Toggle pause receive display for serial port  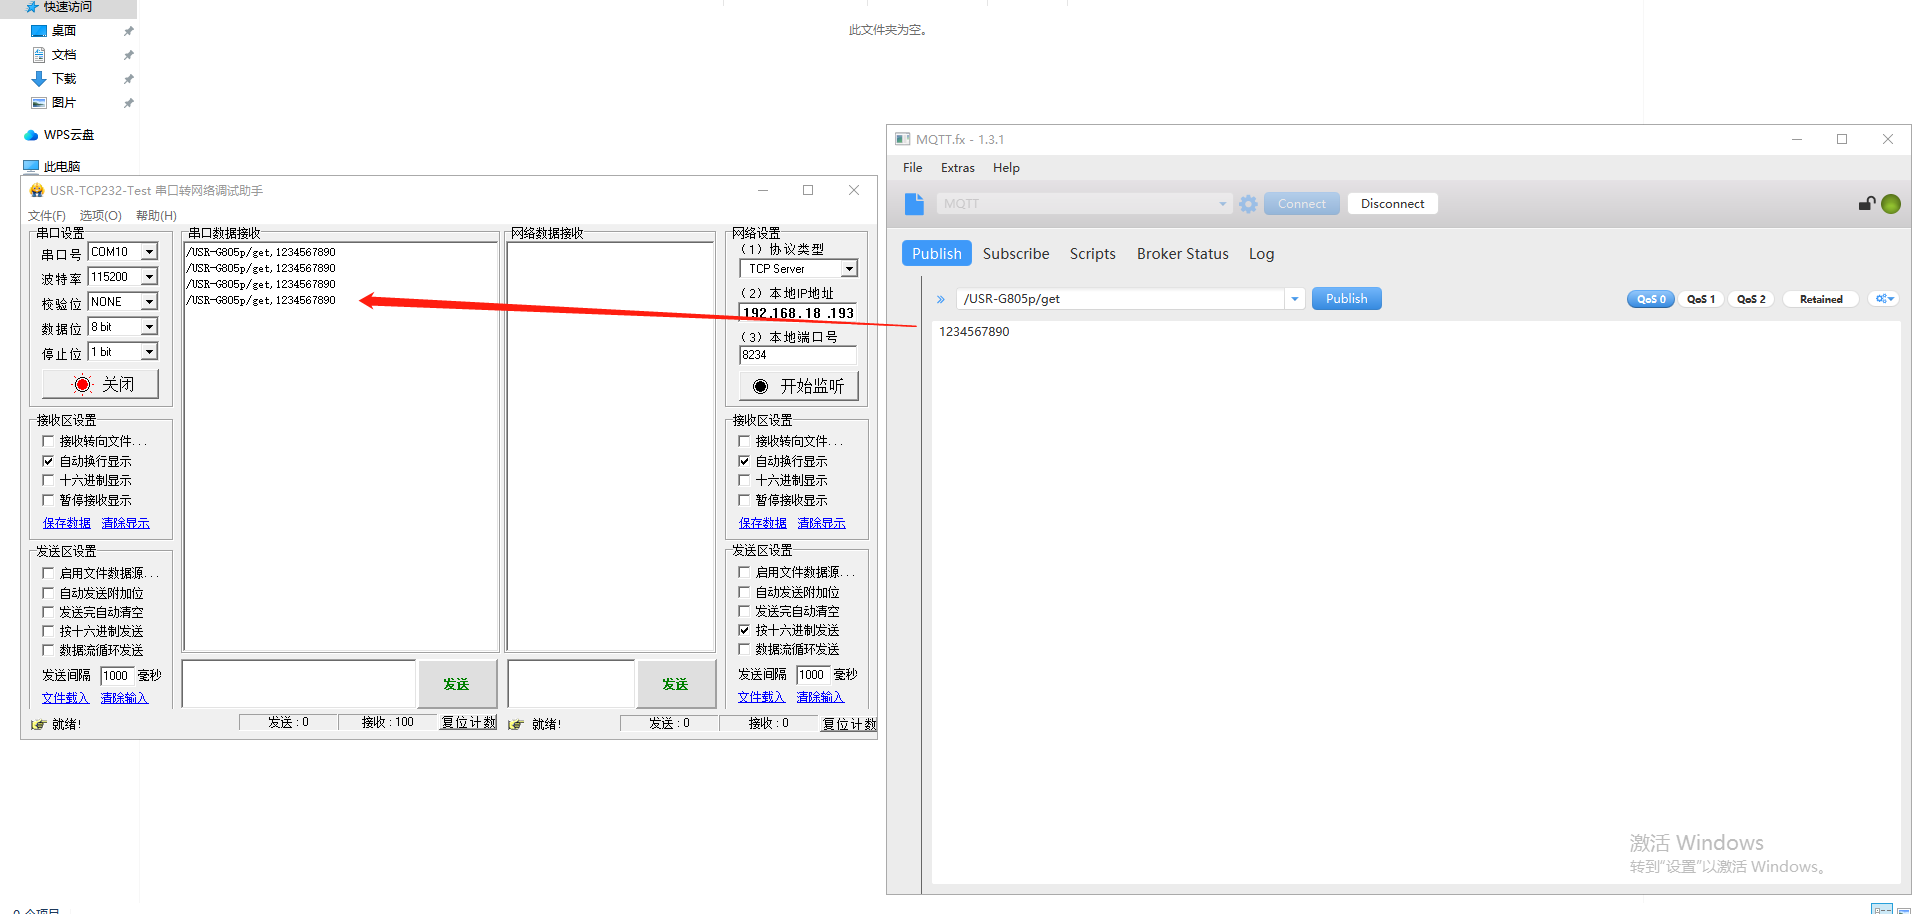pos(48,500)
